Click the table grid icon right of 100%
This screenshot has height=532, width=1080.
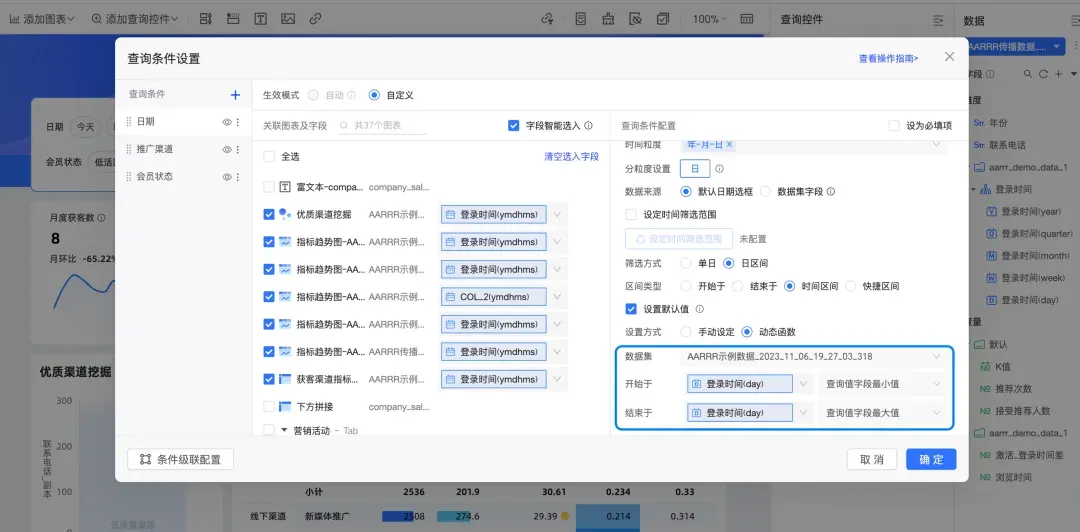tap(747, 19)
